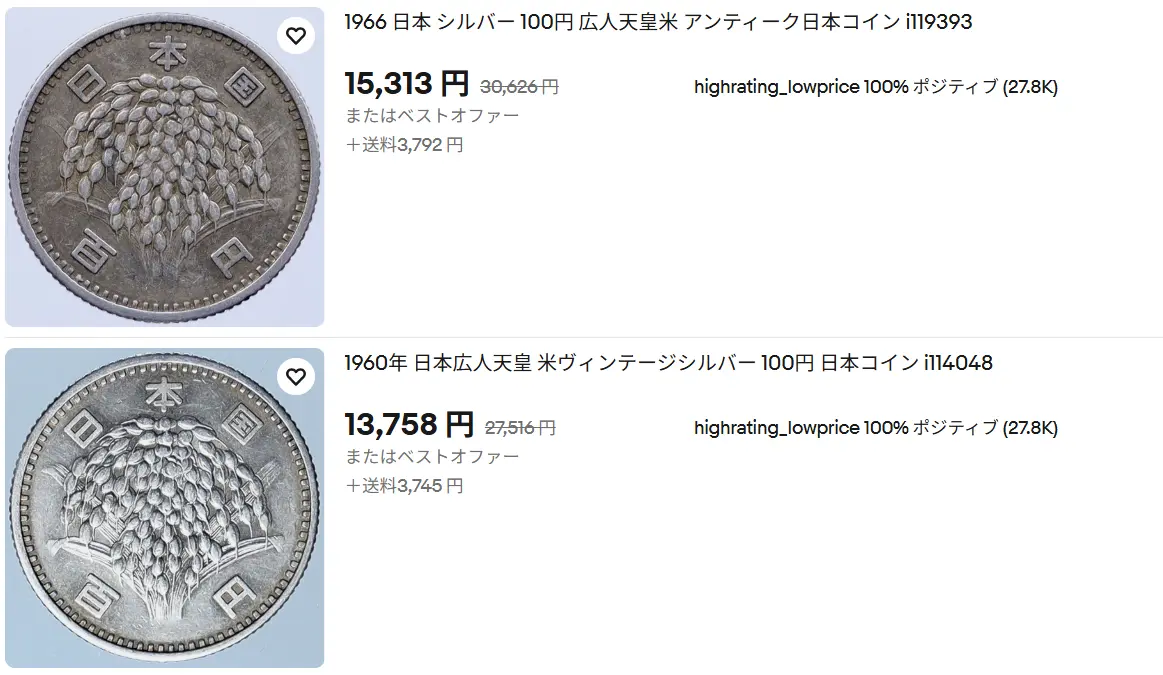Tap the watchlist heart beside the 1966 listing title
This screenshot has height=675, width=1163.
coord(296,34)
